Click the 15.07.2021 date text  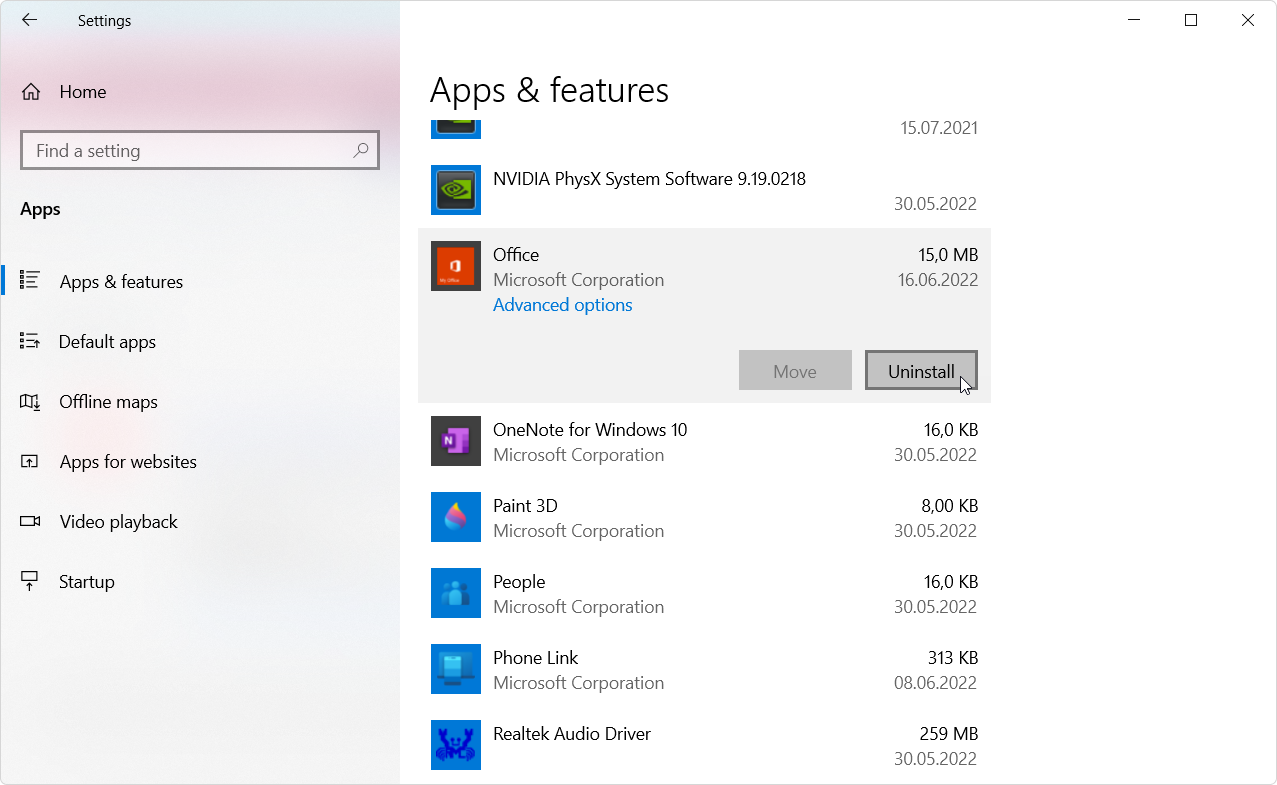(939, 128)
